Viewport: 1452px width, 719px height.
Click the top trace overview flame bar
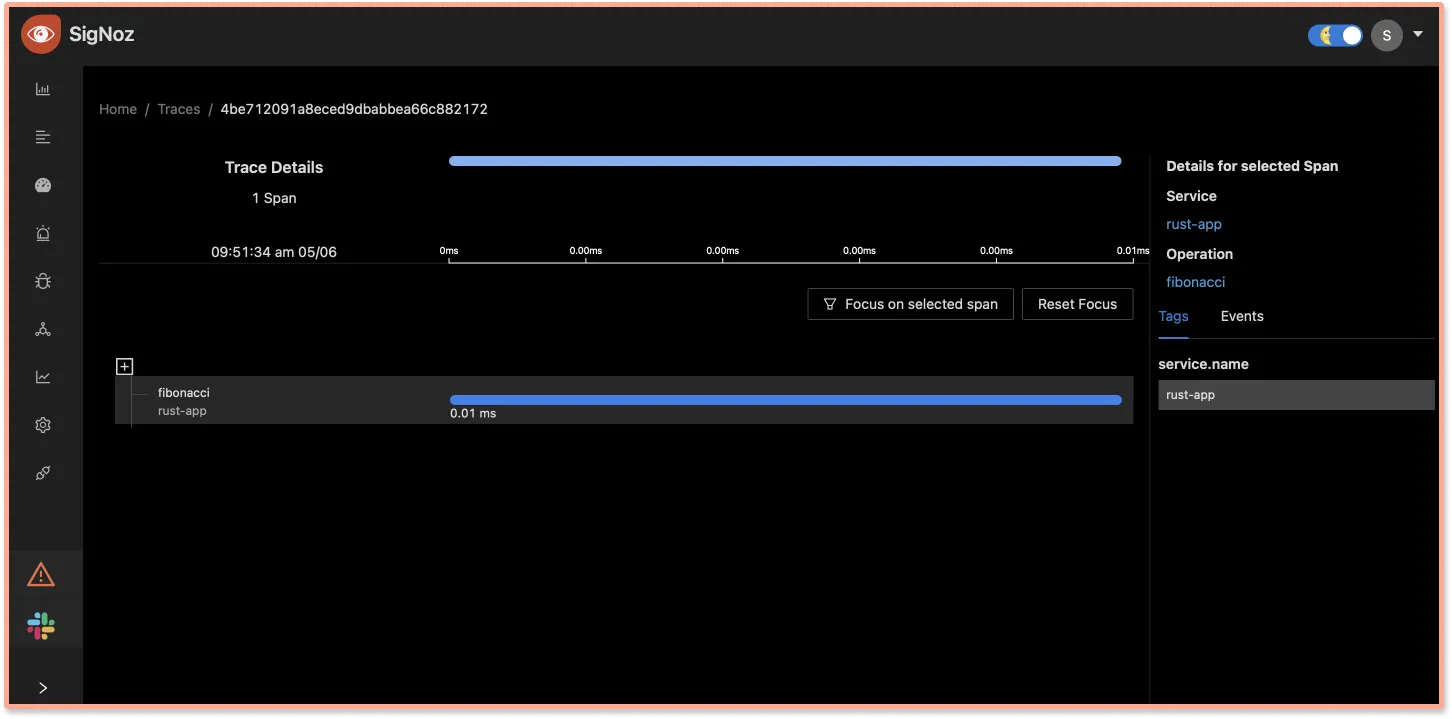click(785, 161)
